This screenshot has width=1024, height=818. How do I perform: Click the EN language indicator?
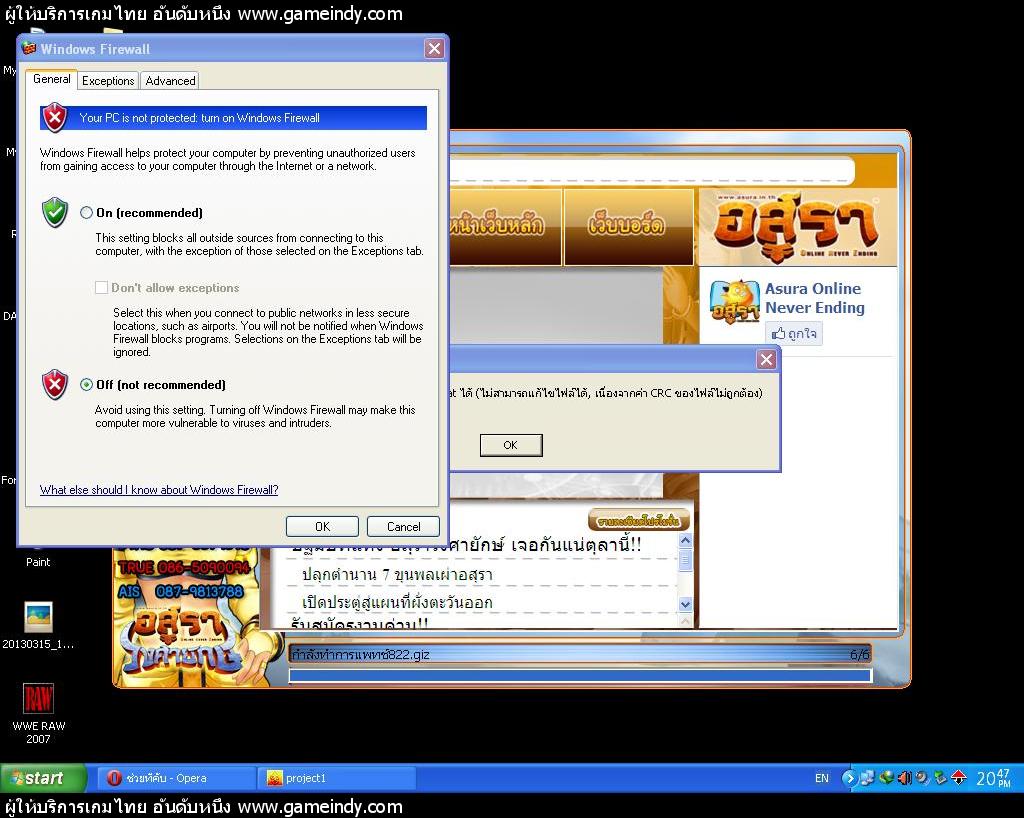[822, 778]
